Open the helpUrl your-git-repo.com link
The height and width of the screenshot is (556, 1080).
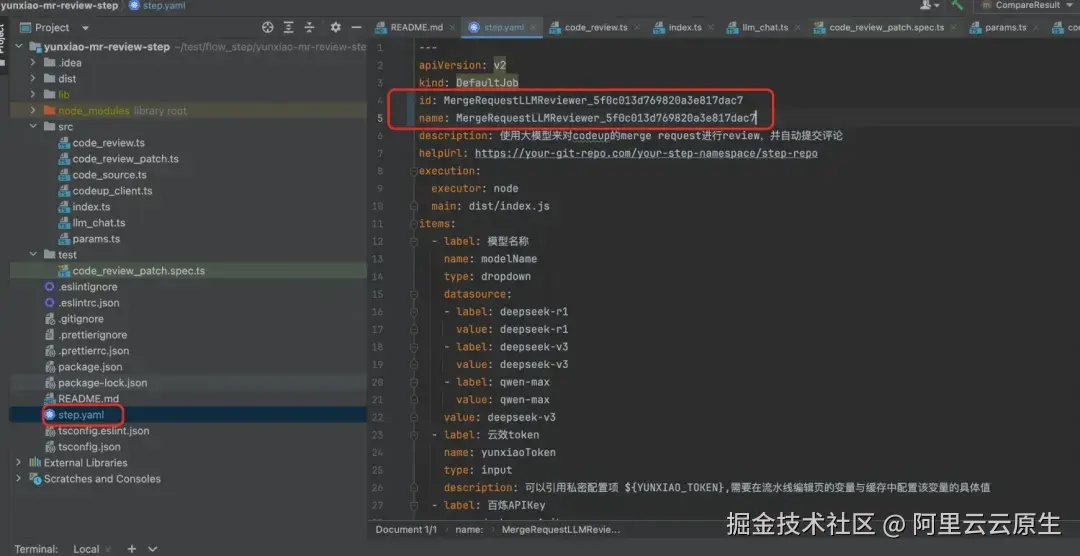click(x=646, y=153)
